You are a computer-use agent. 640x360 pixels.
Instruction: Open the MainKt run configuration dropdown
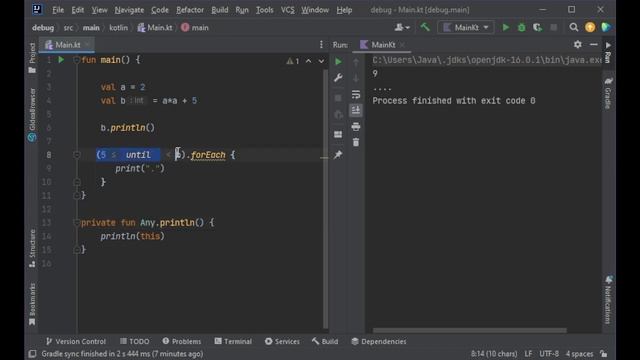click(x=466, y=27)
